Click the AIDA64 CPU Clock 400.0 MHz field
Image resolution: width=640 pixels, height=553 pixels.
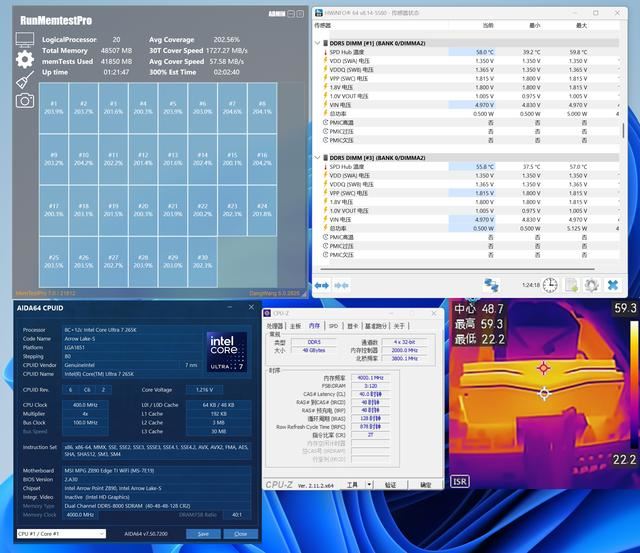click(x=85, y=405)
